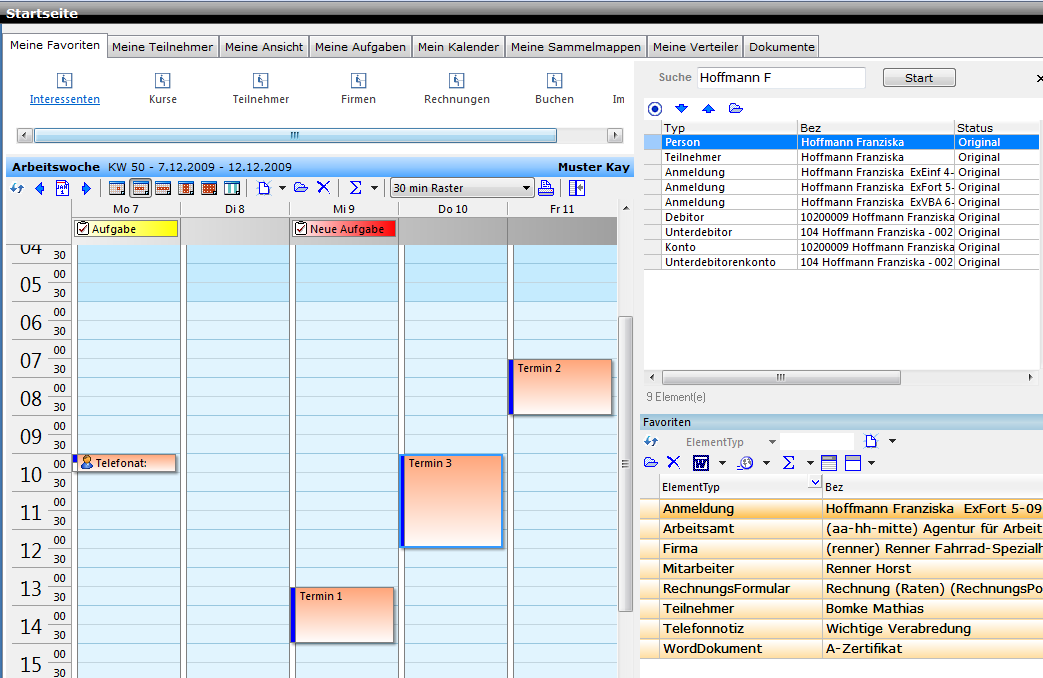
Task: Toggle the checkbox on red Neue Aufgabe task
Action: click(x=301, y=229)
